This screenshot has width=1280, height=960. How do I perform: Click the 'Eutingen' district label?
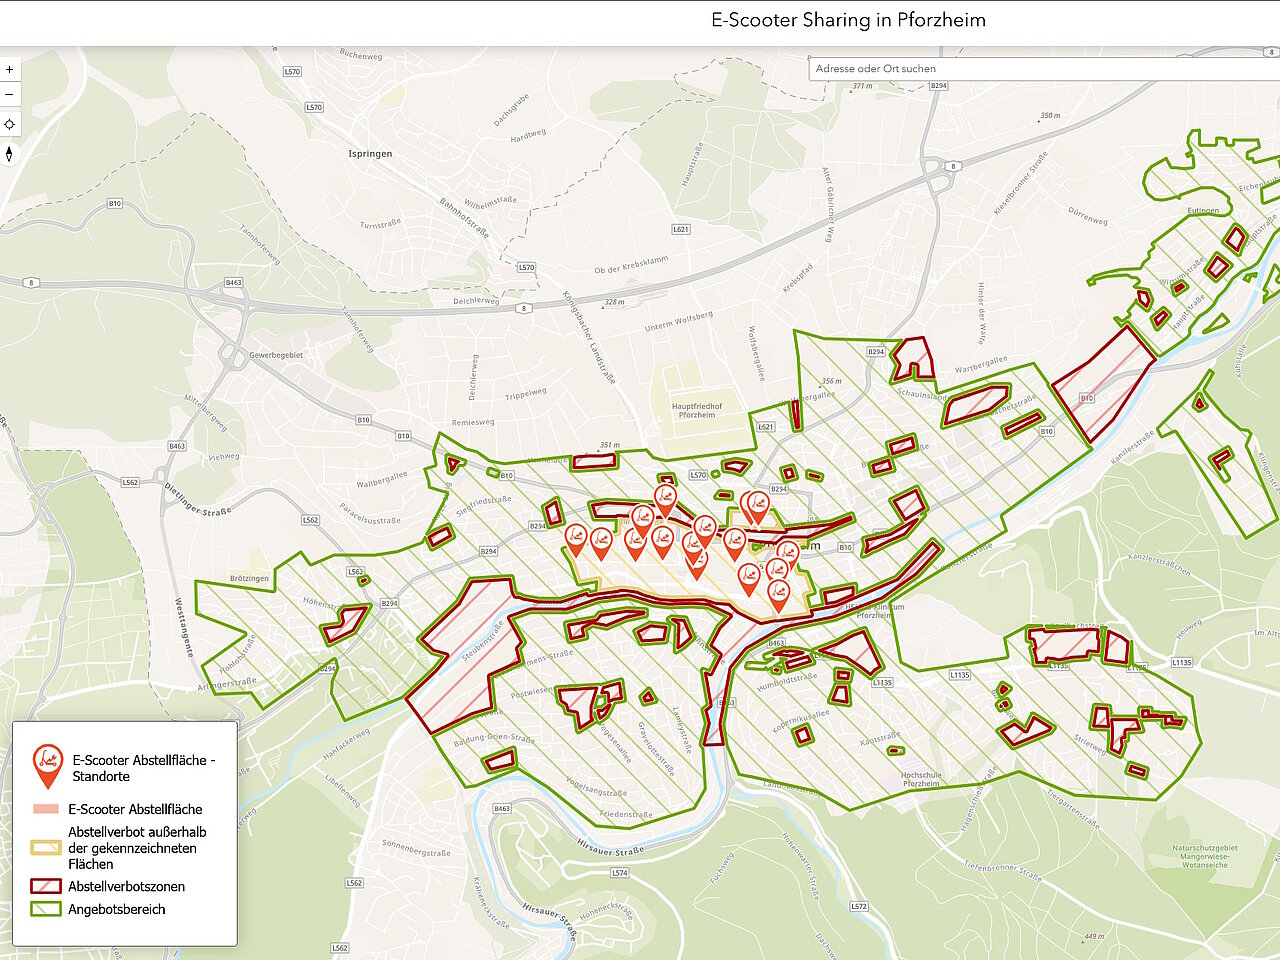(x=1204, y=211)
